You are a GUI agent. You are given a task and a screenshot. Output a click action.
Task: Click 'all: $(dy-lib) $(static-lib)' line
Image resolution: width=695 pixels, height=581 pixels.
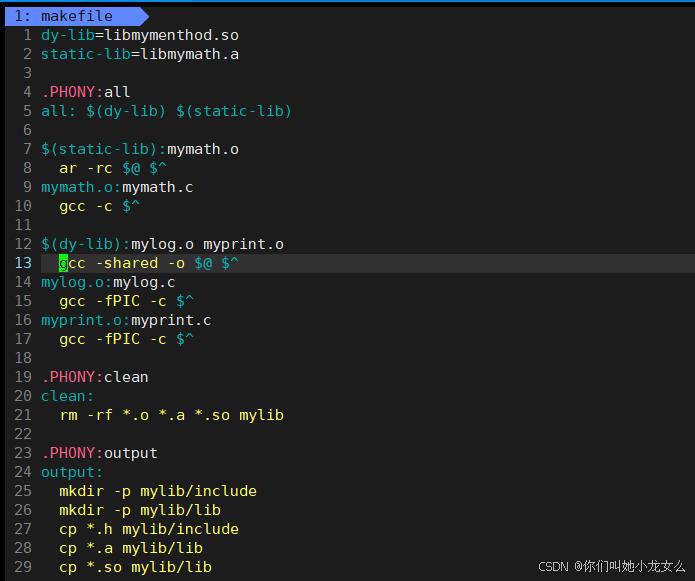pyautogui.click(x=166, y=111)
